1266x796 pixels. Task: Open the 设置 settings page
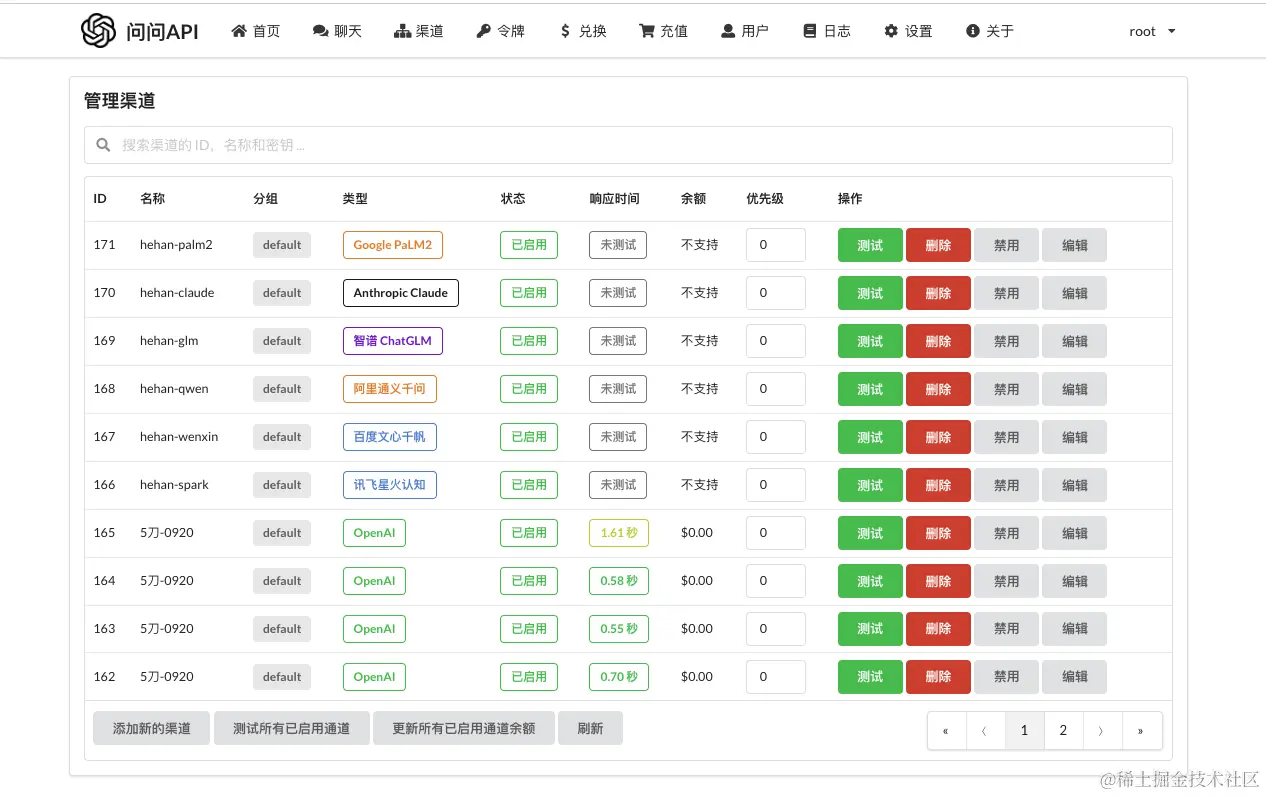pyautogui.click(x=908, y=31)
